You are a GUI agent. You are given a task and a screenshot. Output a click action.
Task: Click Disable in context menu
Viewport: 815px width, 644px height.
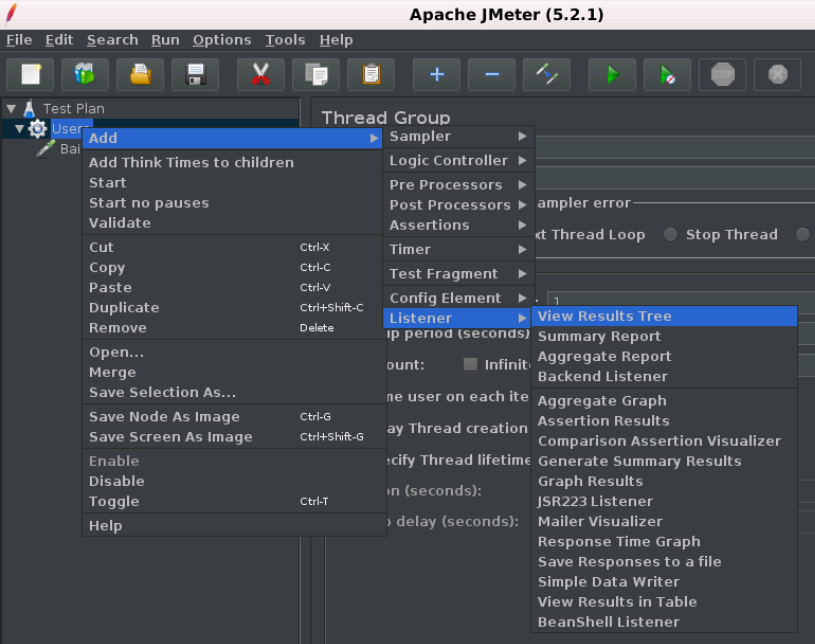232,481
